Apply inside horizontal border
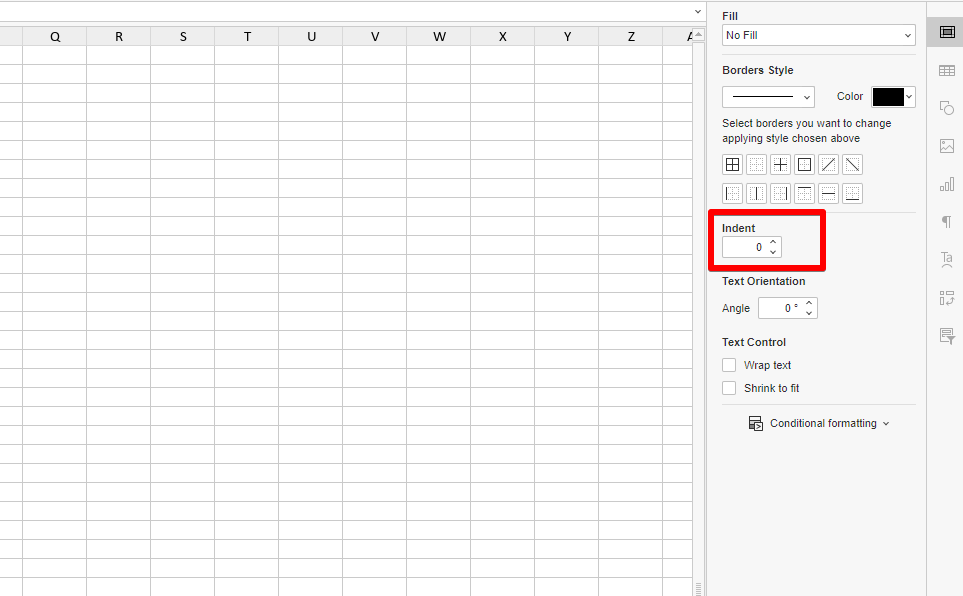The height and width of the screenshot is (596, 963). (828, 194)
